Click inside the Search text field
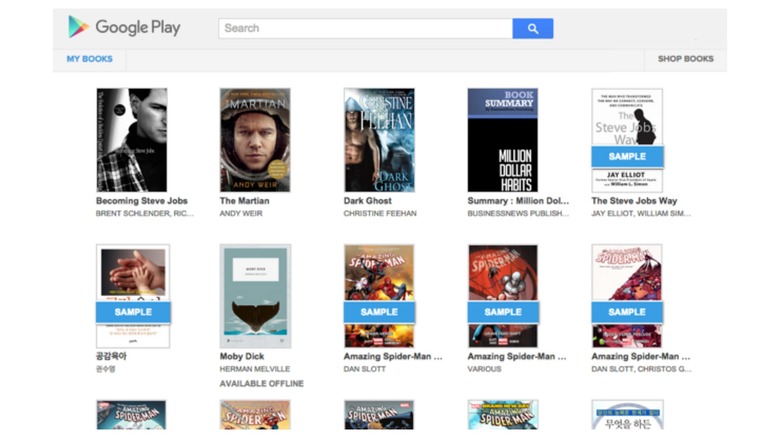This screenshot has width=780, height=438. 365,28
